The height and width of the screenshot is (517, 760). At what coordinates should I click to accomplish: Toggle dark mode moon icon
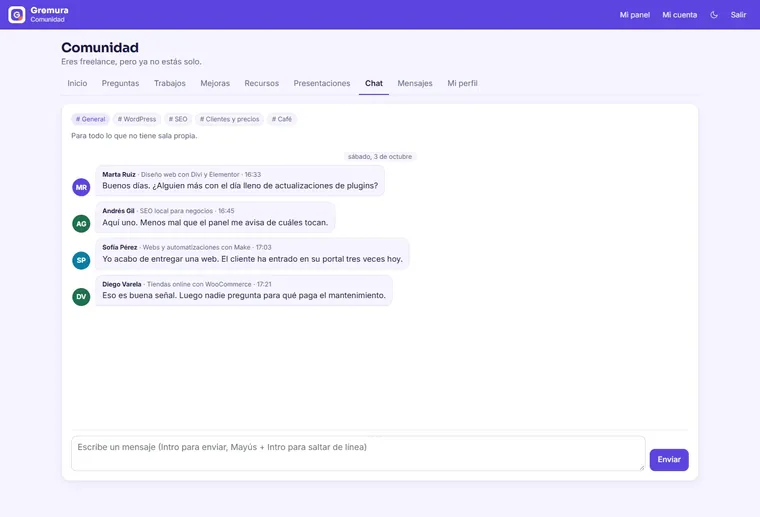tap(714, 15)
